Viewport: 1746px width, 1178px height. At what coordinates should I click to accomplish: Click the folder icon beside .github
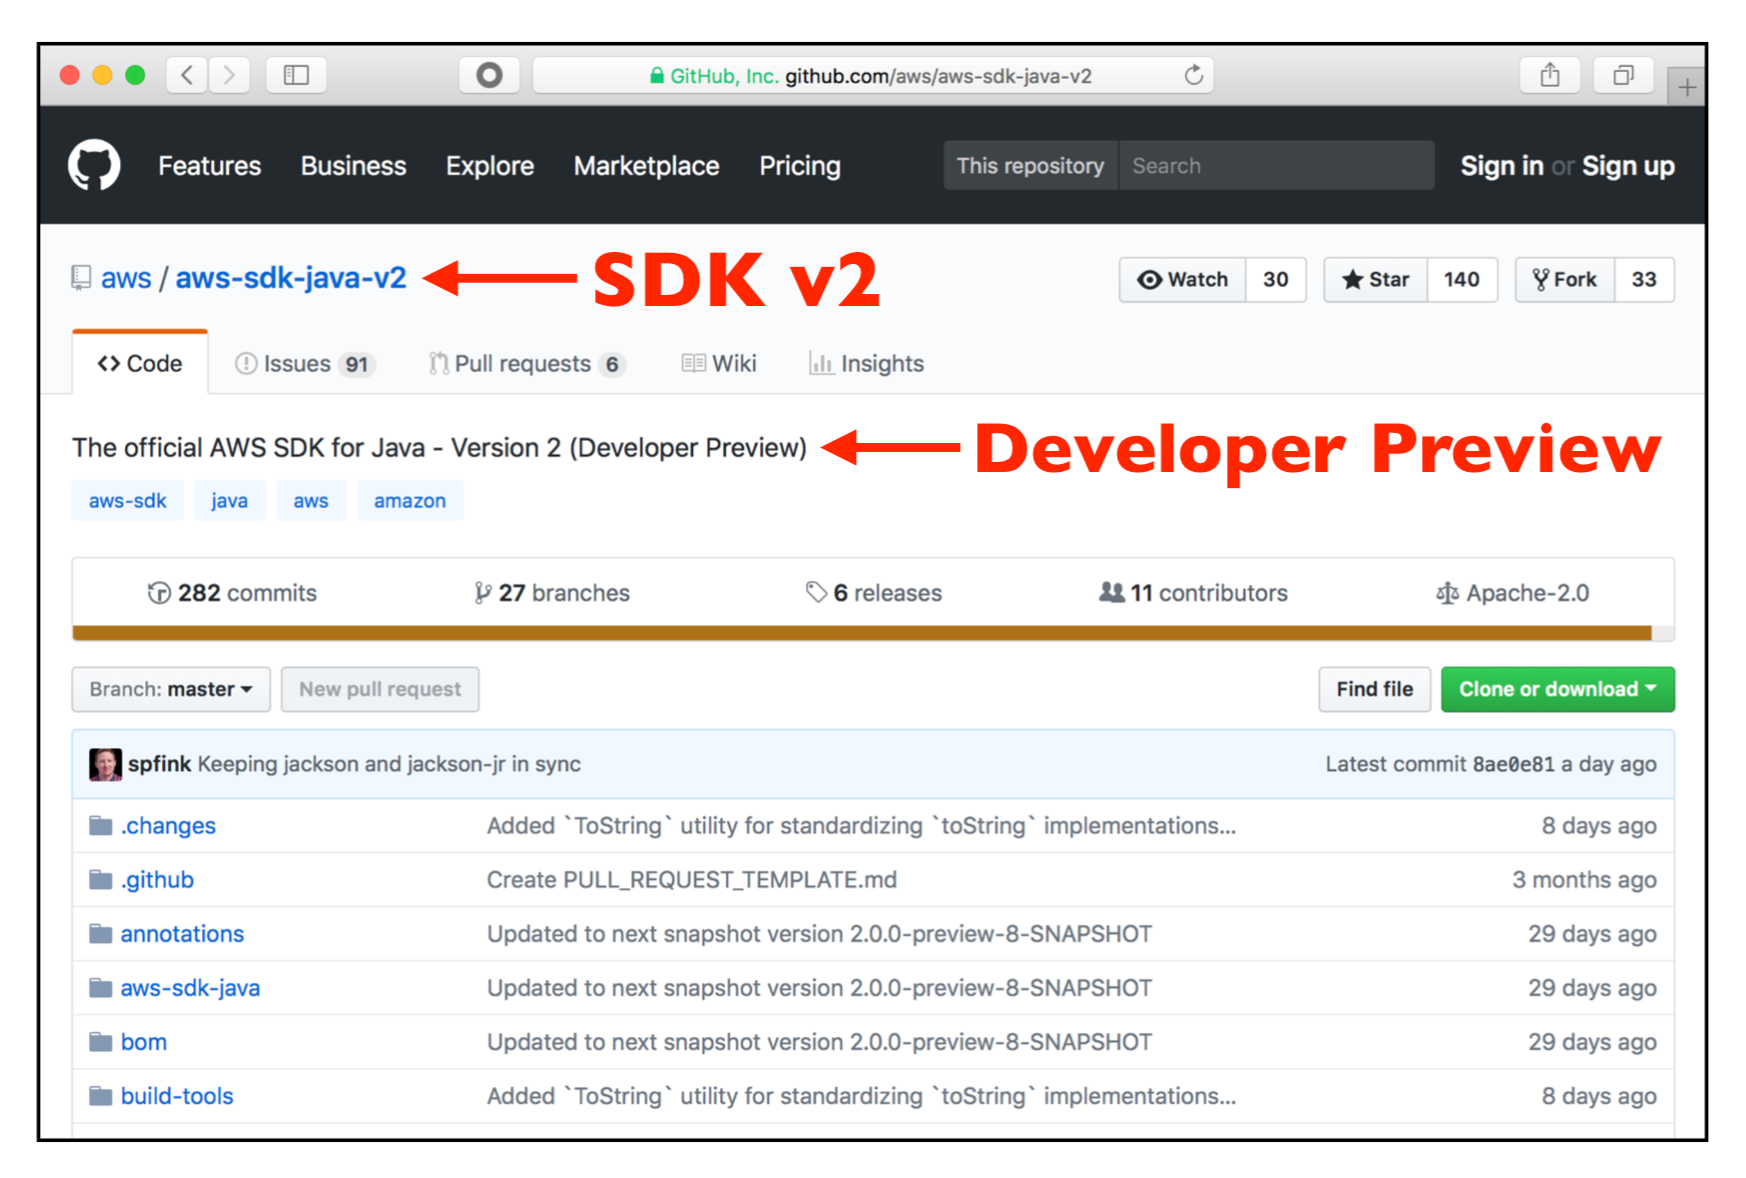[100, 879]
